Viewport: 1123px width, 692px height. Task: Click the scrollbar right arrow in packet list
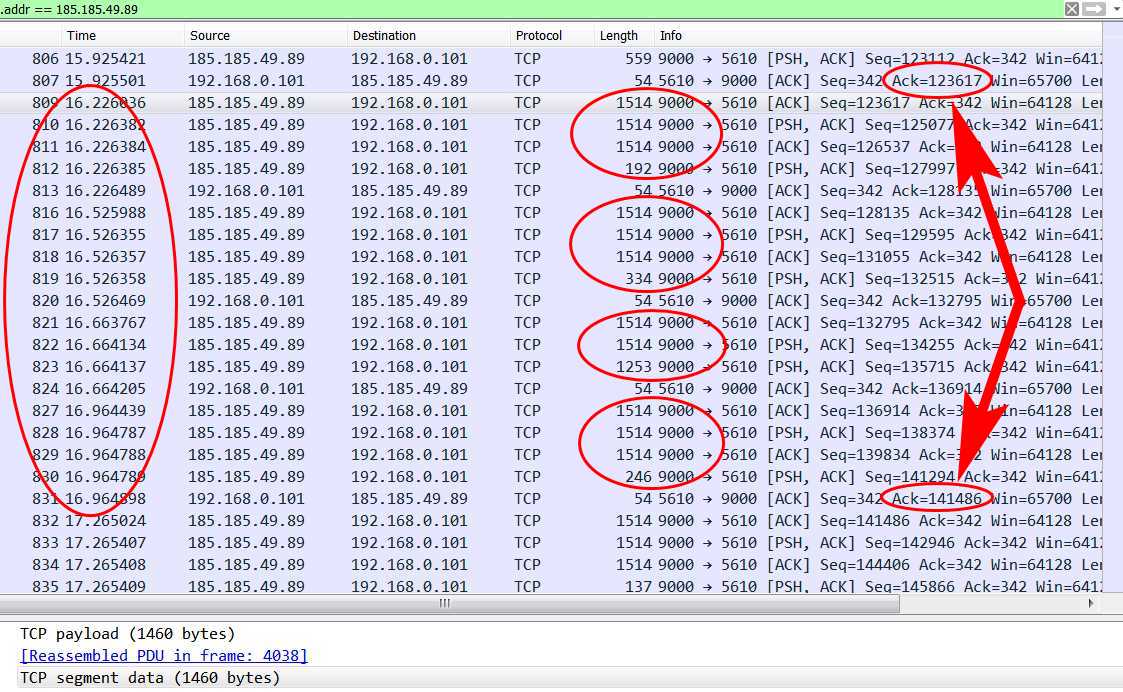[1091, 604]
